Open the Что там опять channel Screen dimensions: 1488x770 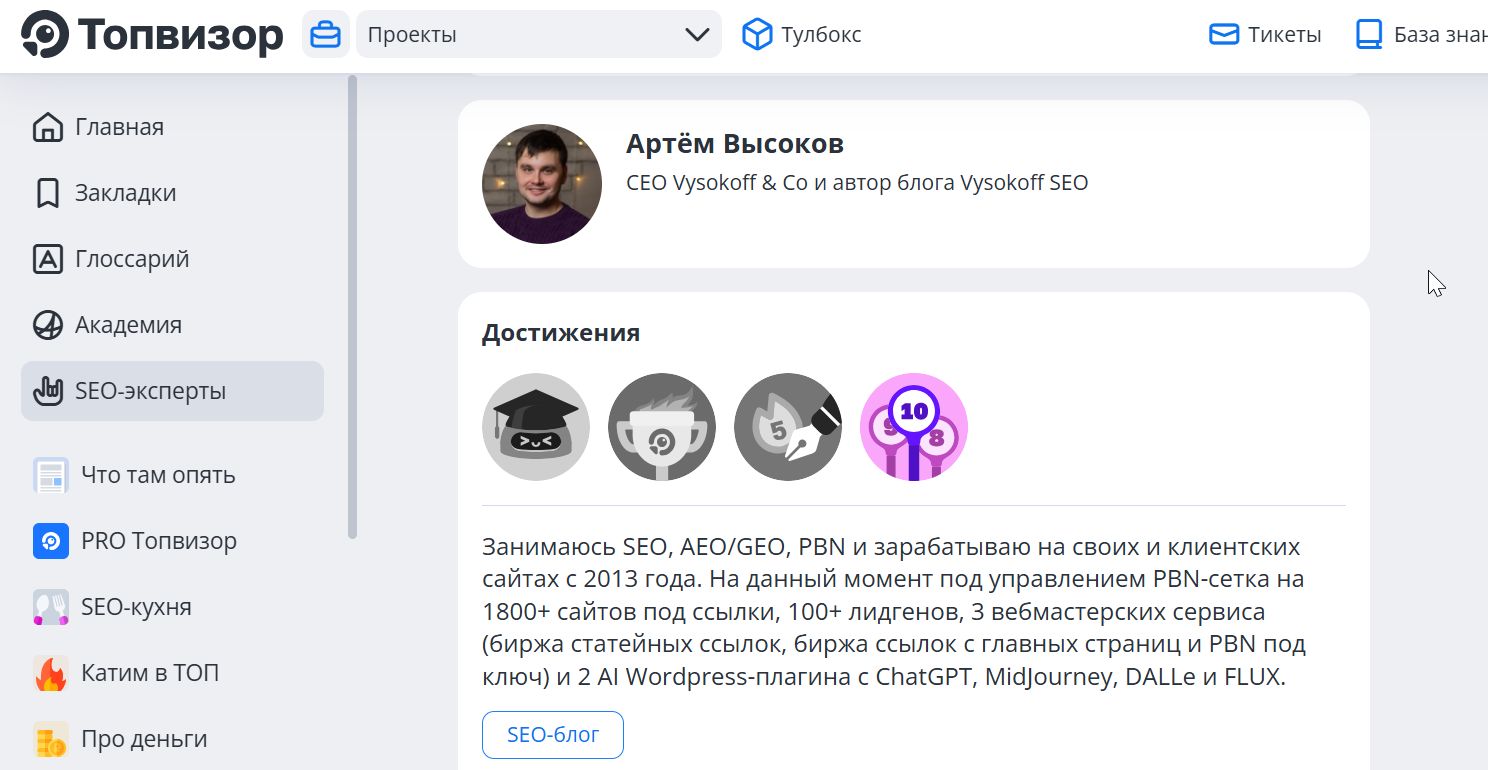pyautogui.click(x=172, y=475)
